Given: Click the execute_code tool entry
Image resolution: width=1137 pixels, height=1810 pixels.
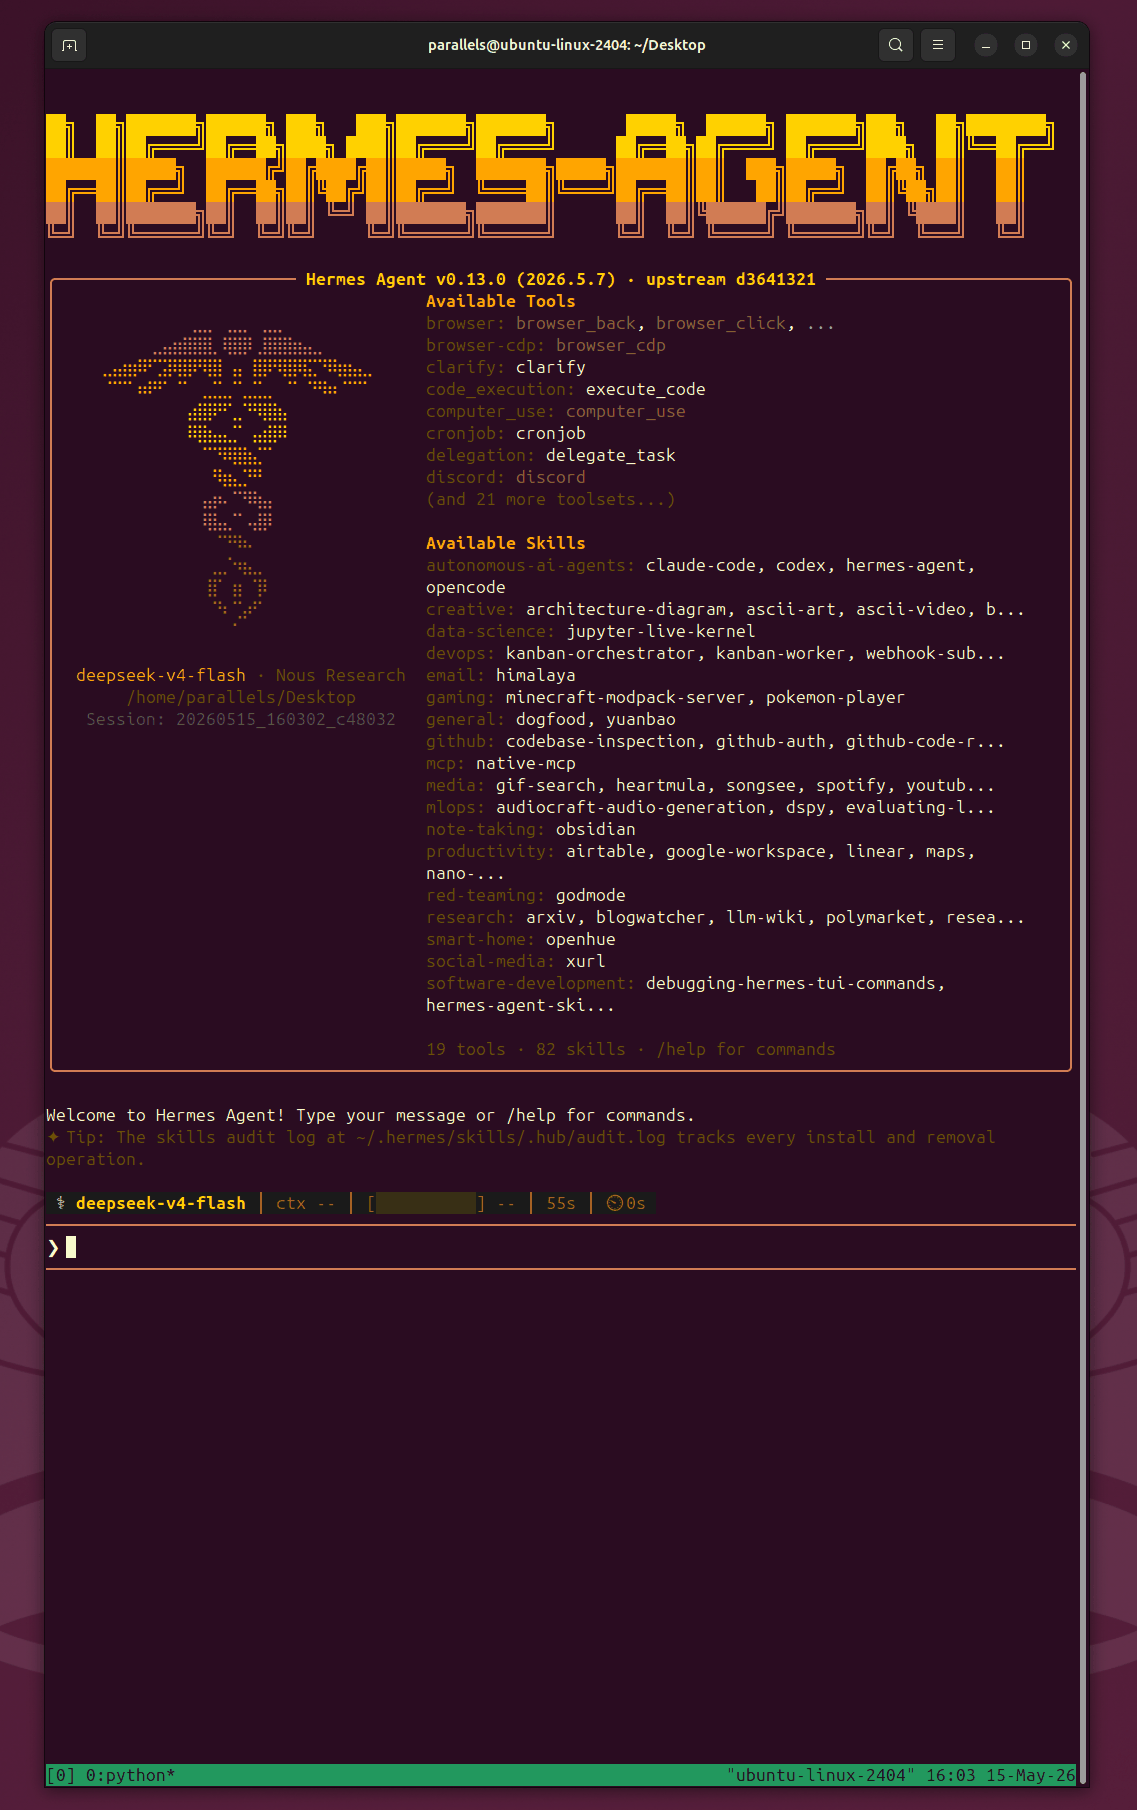Looking at the screenshot, I should 646,389.
